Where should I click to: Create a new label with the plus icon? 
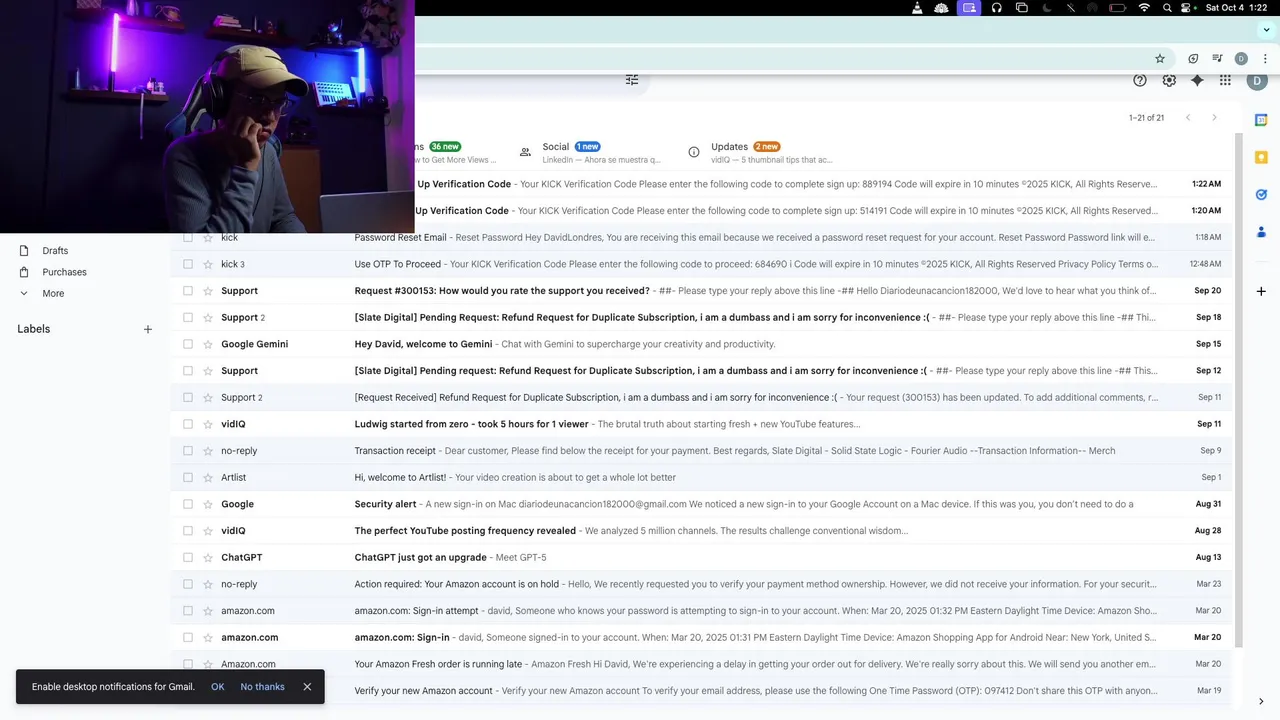[148, 329]
